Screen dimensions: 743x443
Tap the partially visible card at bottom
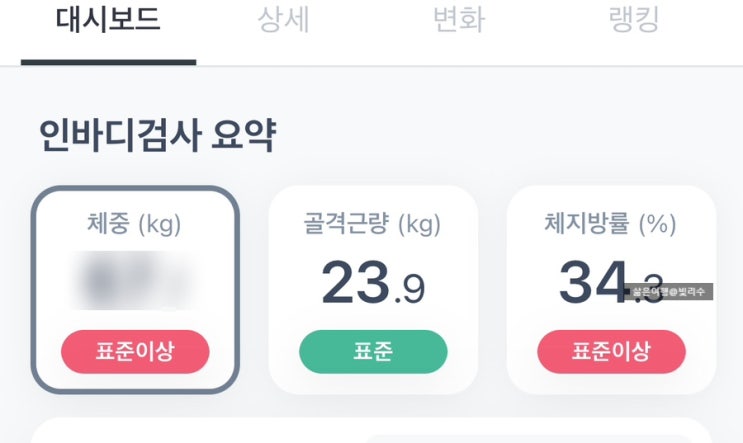coord(371,432)
